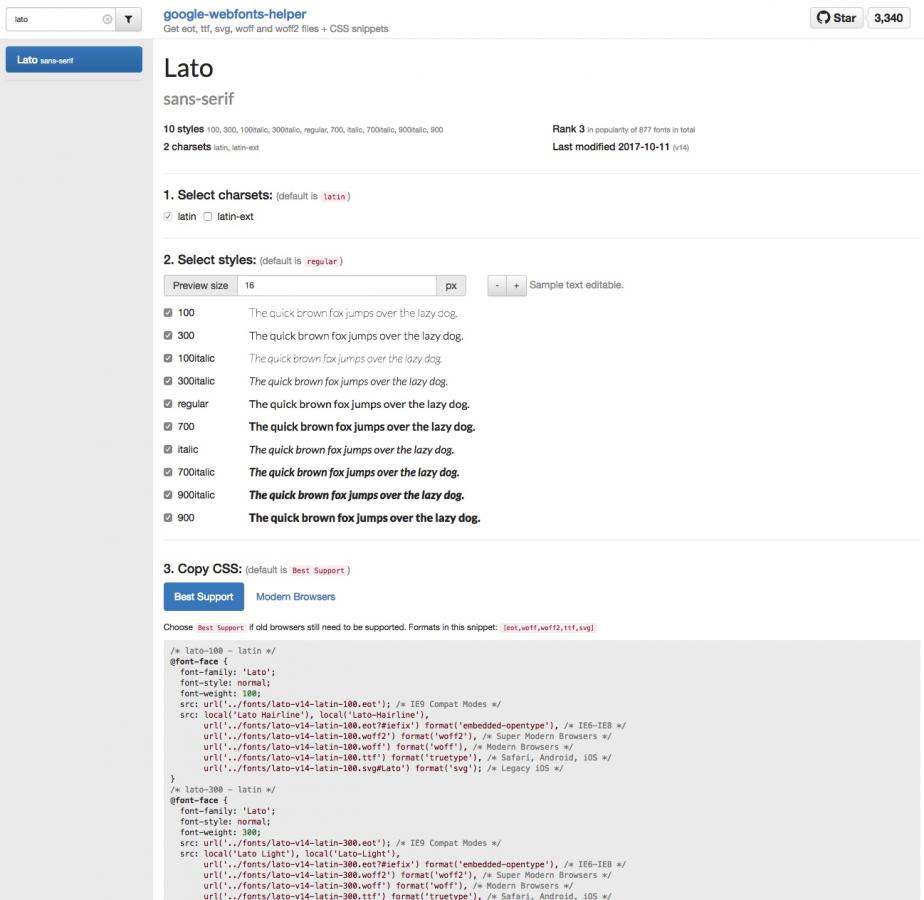Open the google-webfonts-helper title link
Image resolution: width=924 pixels, height=900 pixels.
click(x=235, y=14)
